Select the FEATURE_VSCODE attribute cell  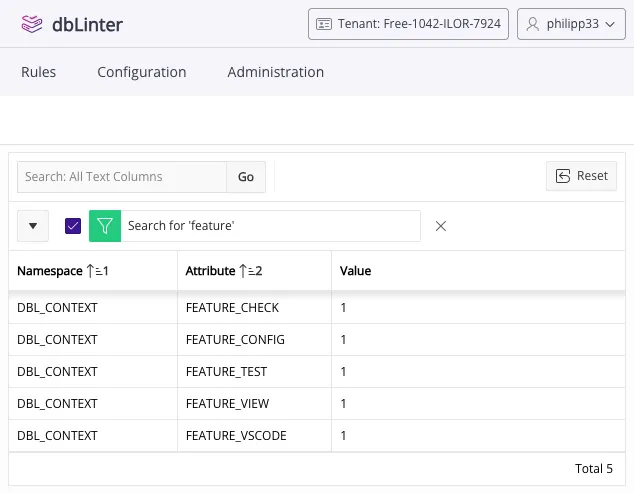tap(235, 436)
